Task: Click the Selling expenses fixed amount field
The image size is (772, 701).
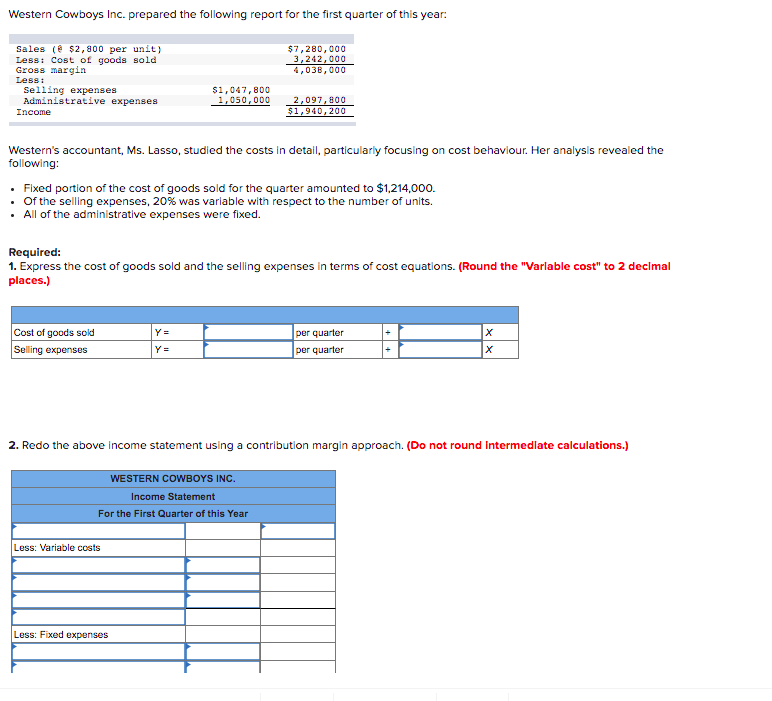Action: point(249,350)
